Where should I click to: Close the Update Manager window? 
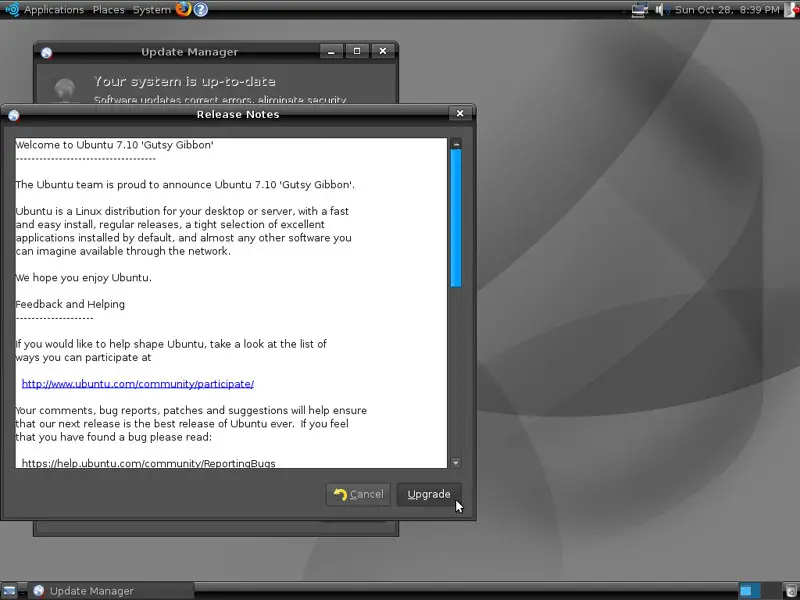pos(383,51)
